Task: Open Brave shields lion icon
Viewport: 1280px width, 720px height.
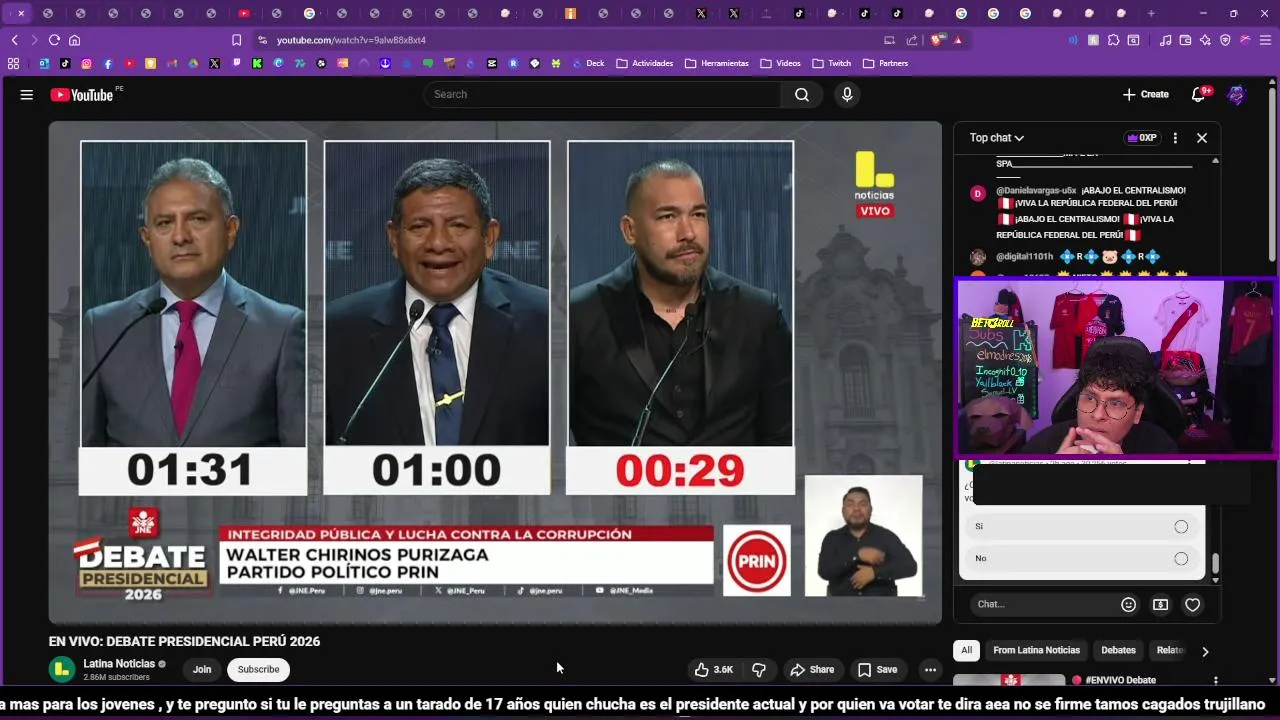Action: 937,40
